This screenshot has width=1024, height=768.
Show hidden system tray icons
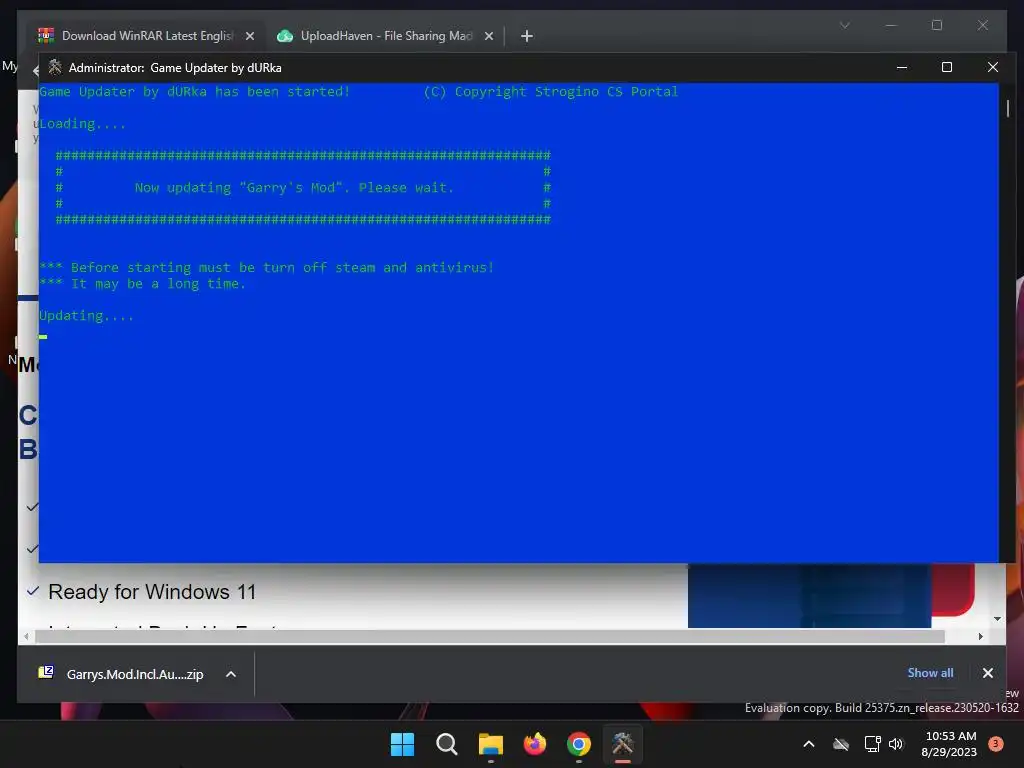click(x=808, y=744)
